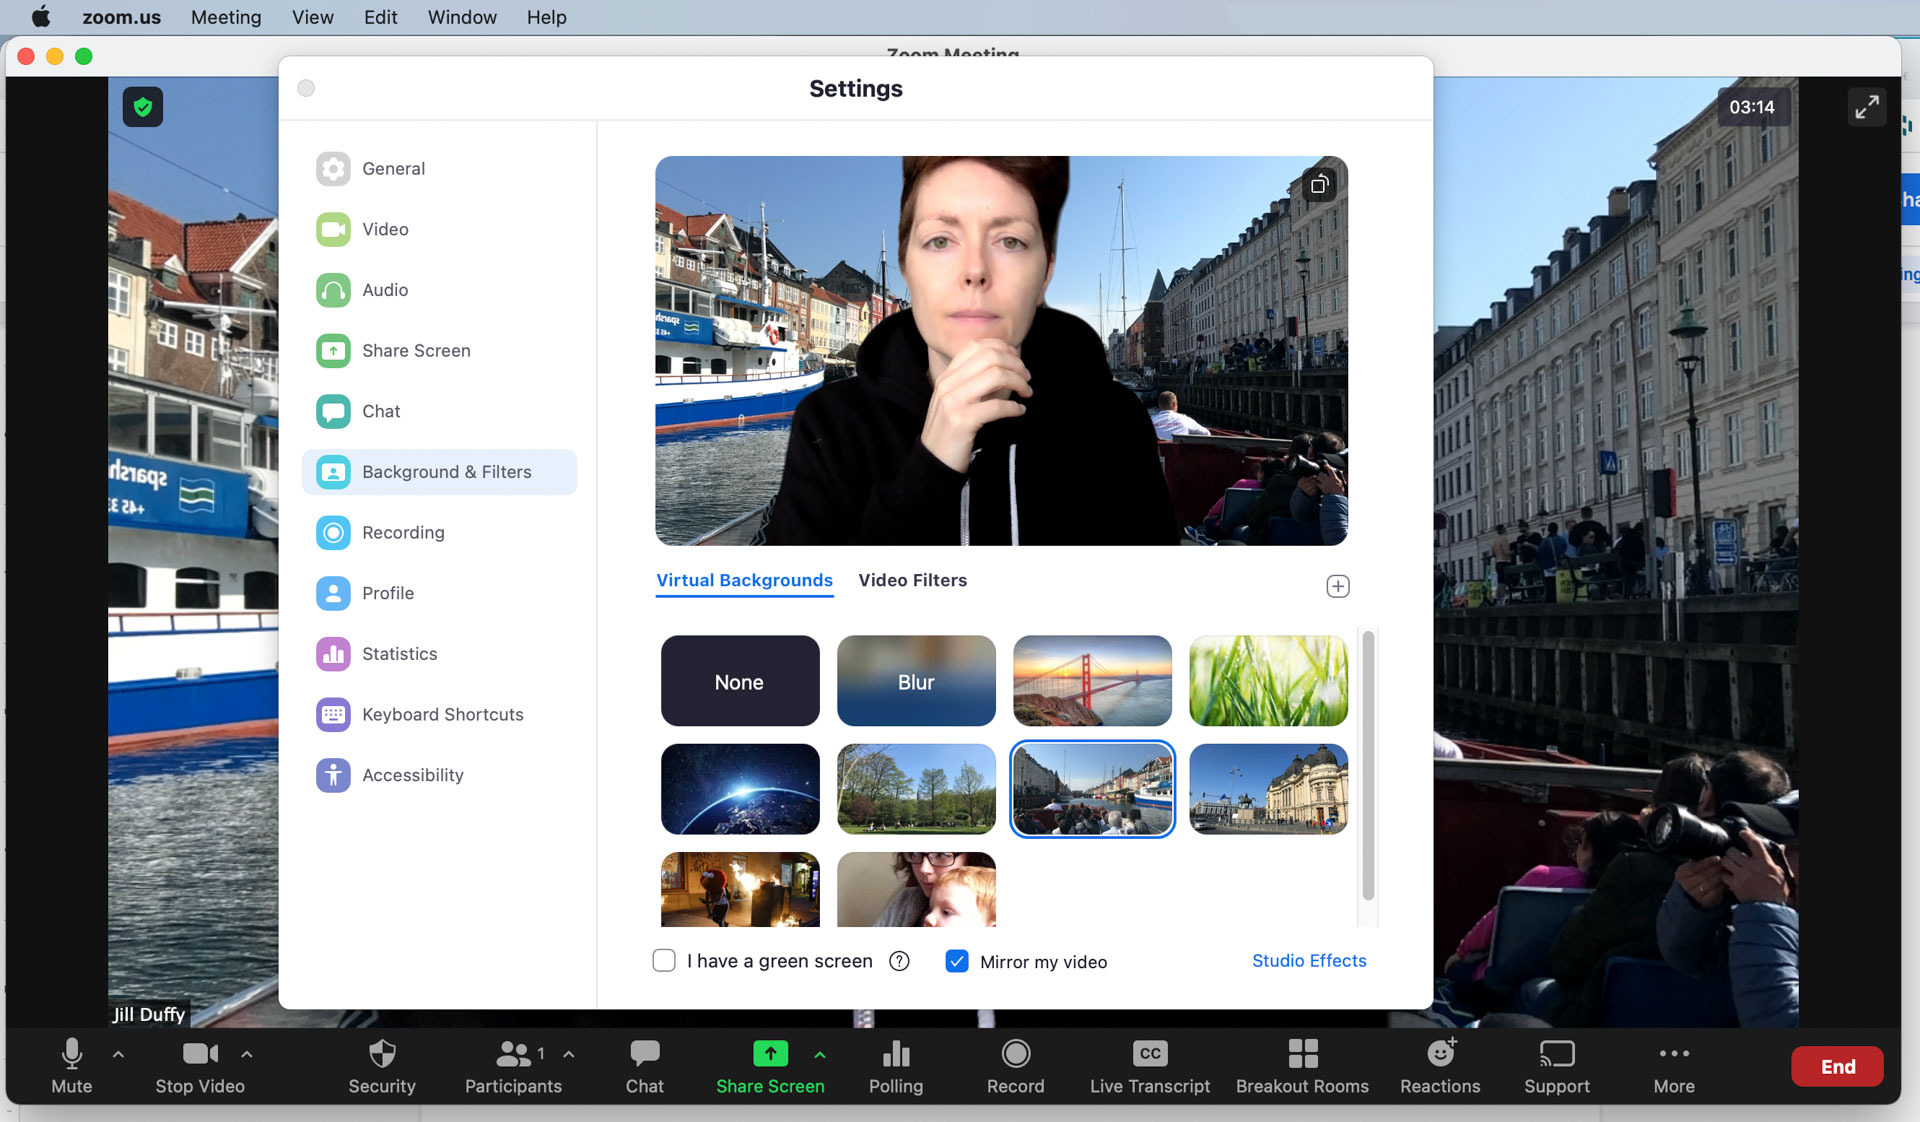Open the Window menu in menu bar
Image resolution: width=1920 pixels, height=1122 pixels.
click(x=462, y=17)
